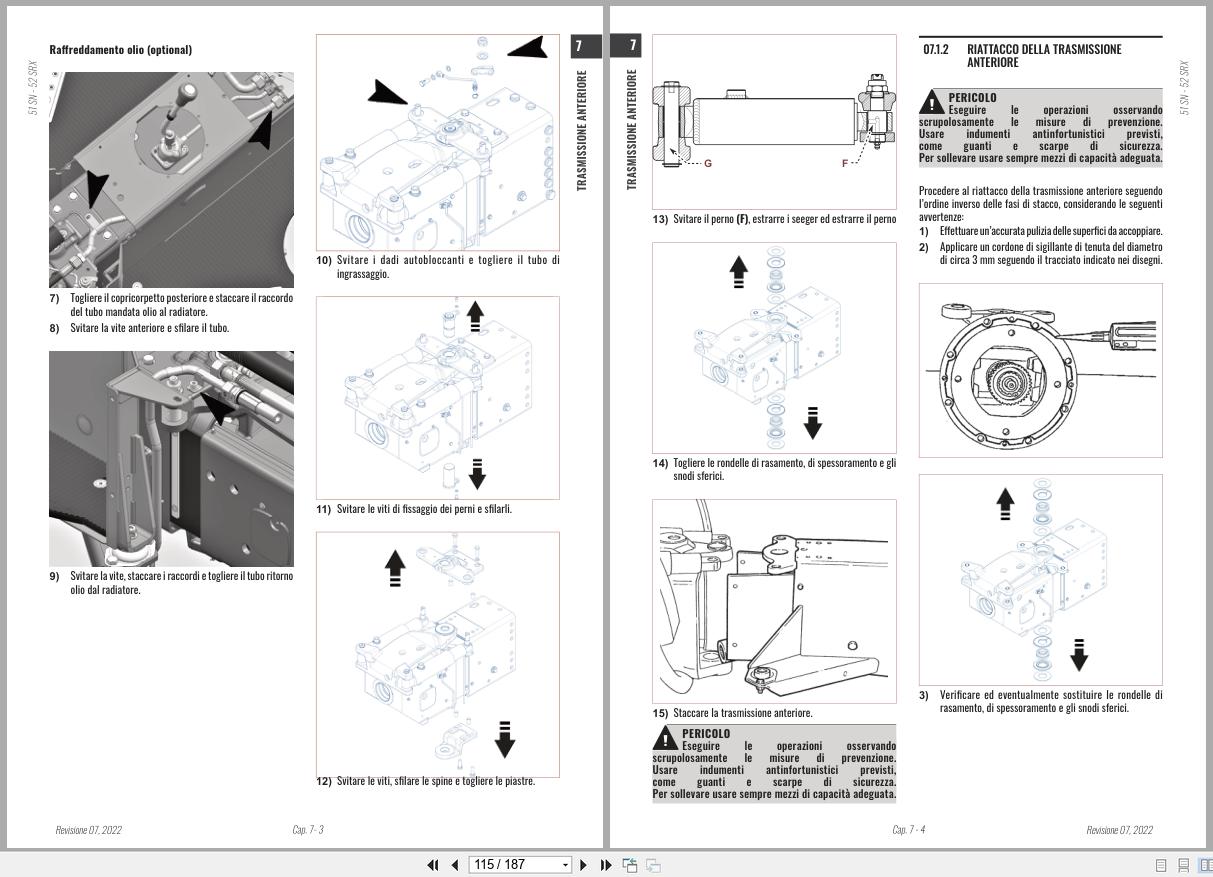
Task: Click the 'Cap. 7- 3' page footer
Action: (x=307, y=830)
